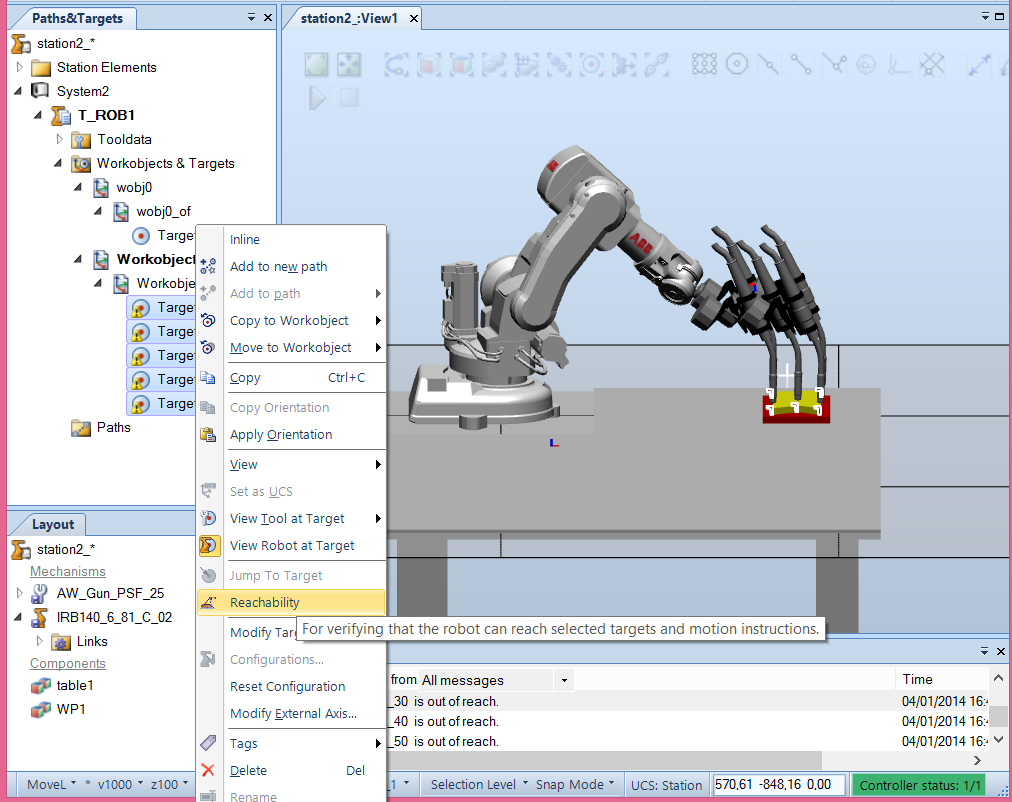1012x802 pixels.
Task: Click the station2 icon in Layout browser
Action: pos(20,549)
